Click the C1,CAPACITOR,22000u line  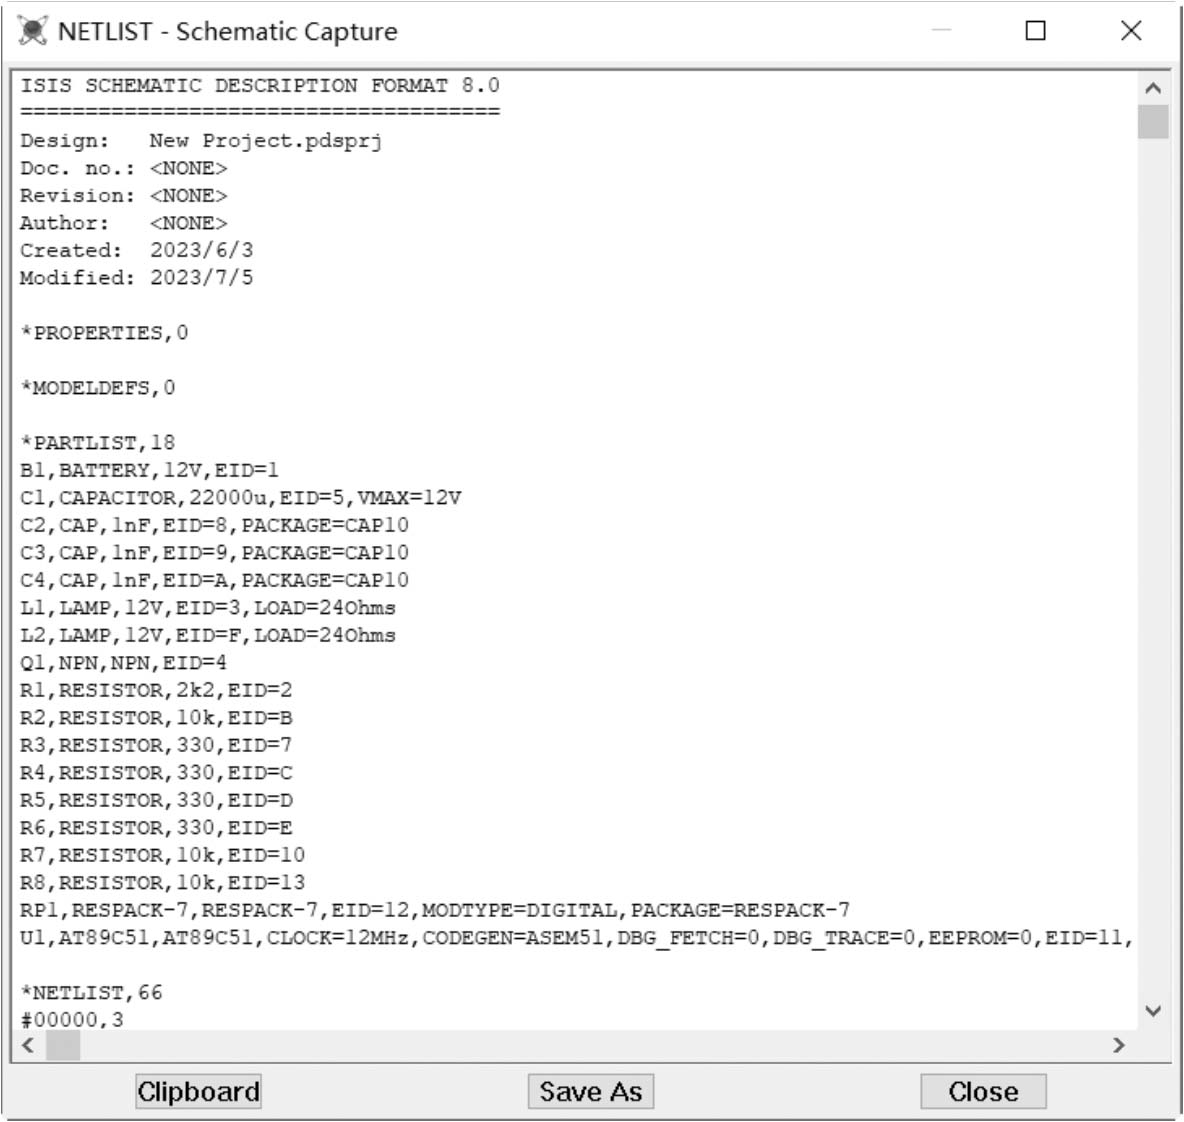click(241, 498)
